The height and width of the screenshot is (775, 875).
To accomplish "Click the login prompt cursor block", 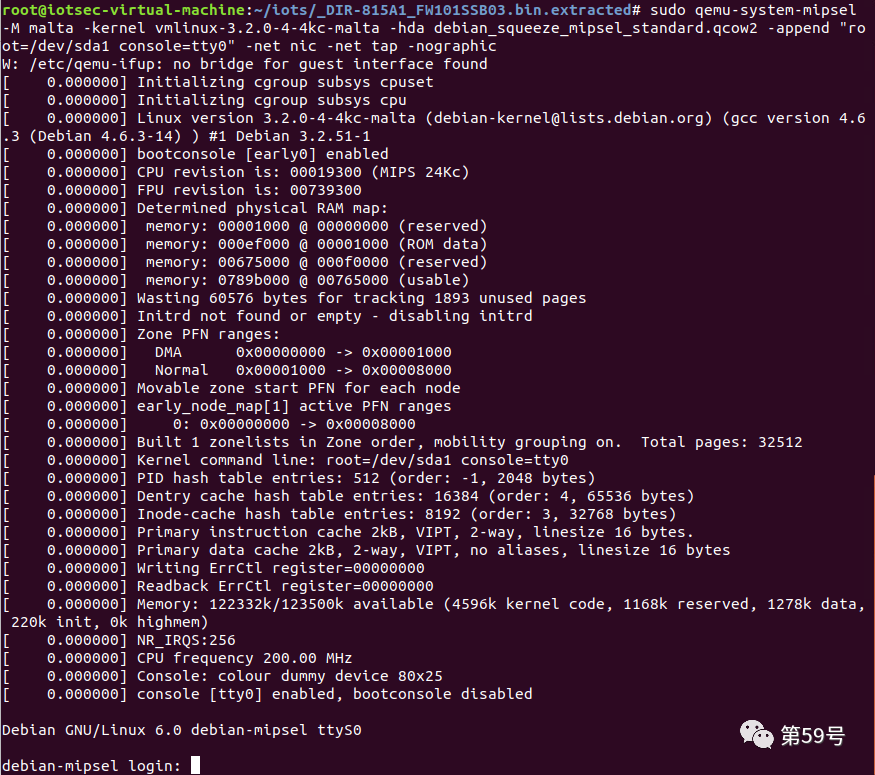I will (195, 765).
